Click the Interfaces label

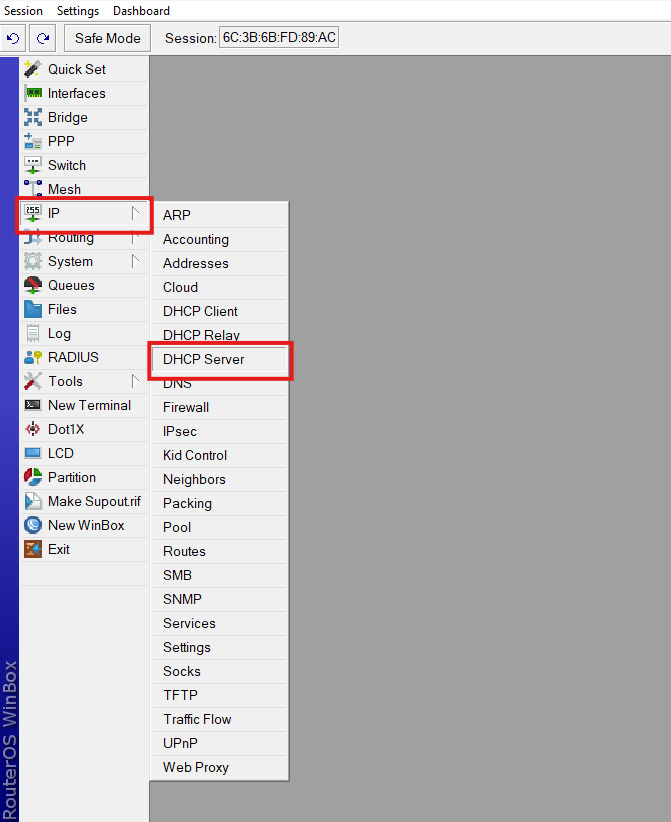[77, 93]
